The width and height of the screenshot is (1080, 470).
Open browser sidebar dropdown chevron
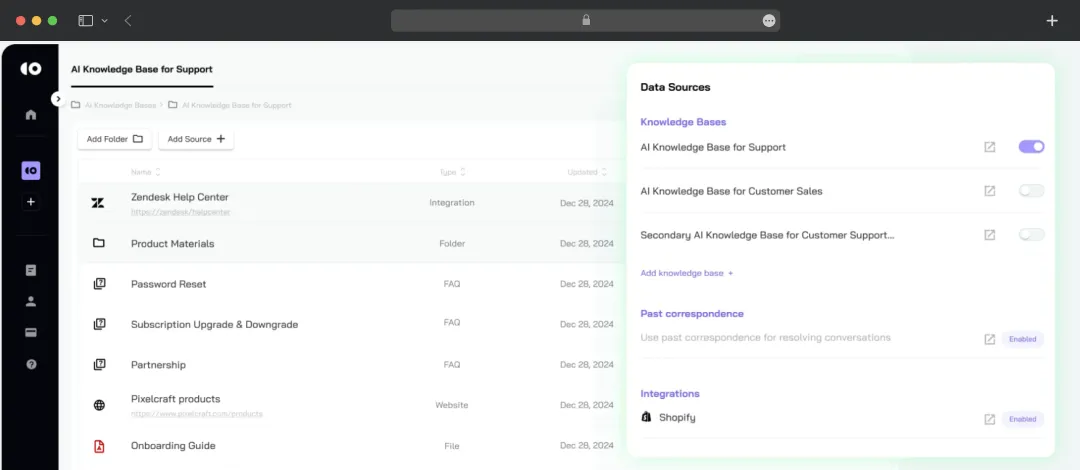tap(105, 21)
